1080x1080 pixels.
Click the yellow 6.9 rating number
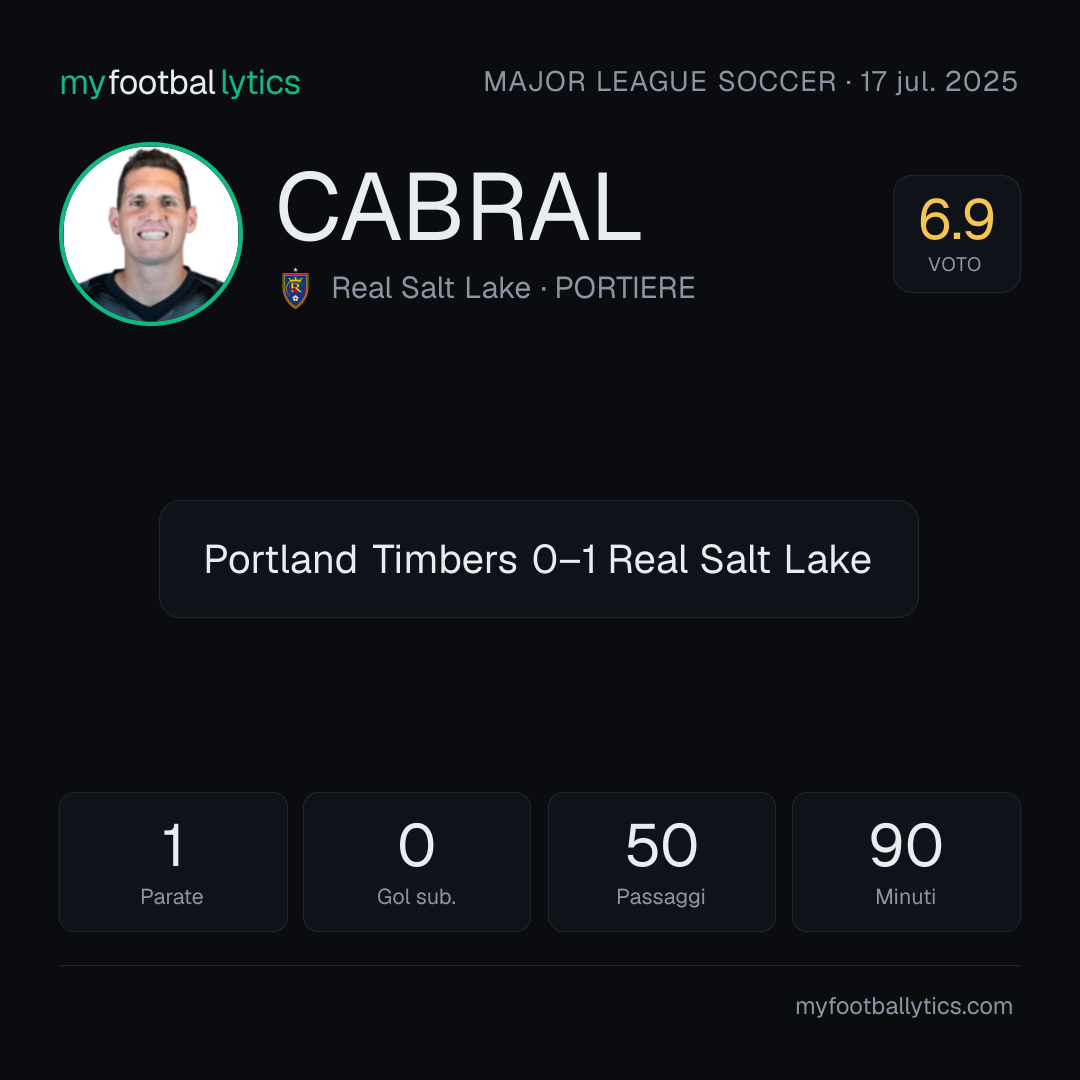[x=957, y=220]
